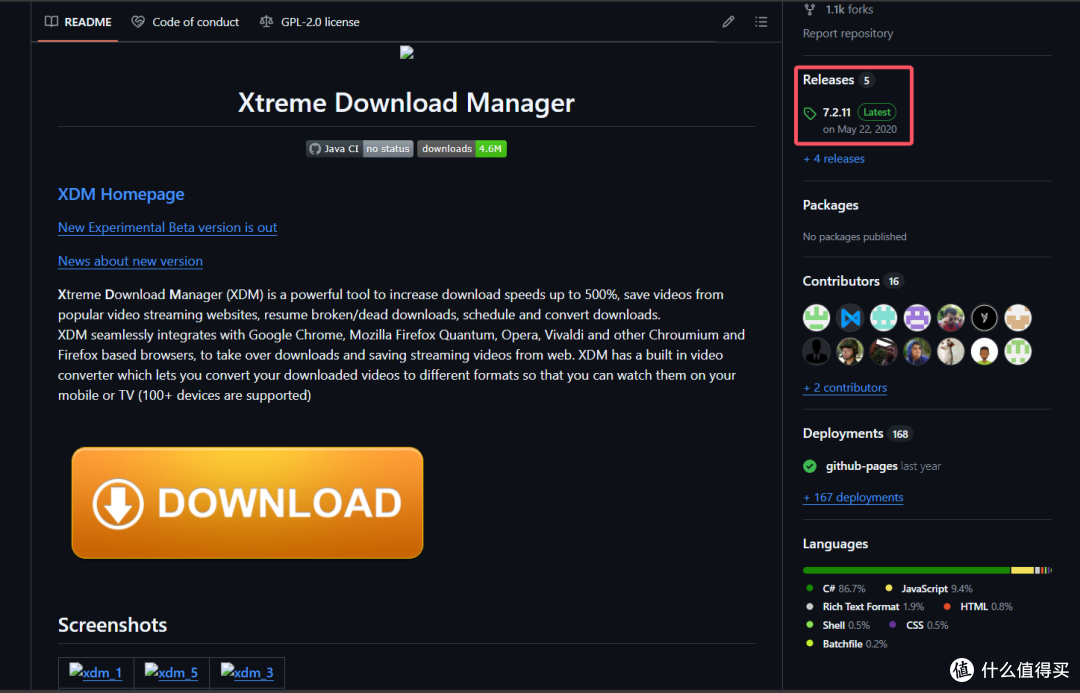Open the XDM Homepage link
The width and height of the screenshot is (1080, 693).
[x=121, y=195]
